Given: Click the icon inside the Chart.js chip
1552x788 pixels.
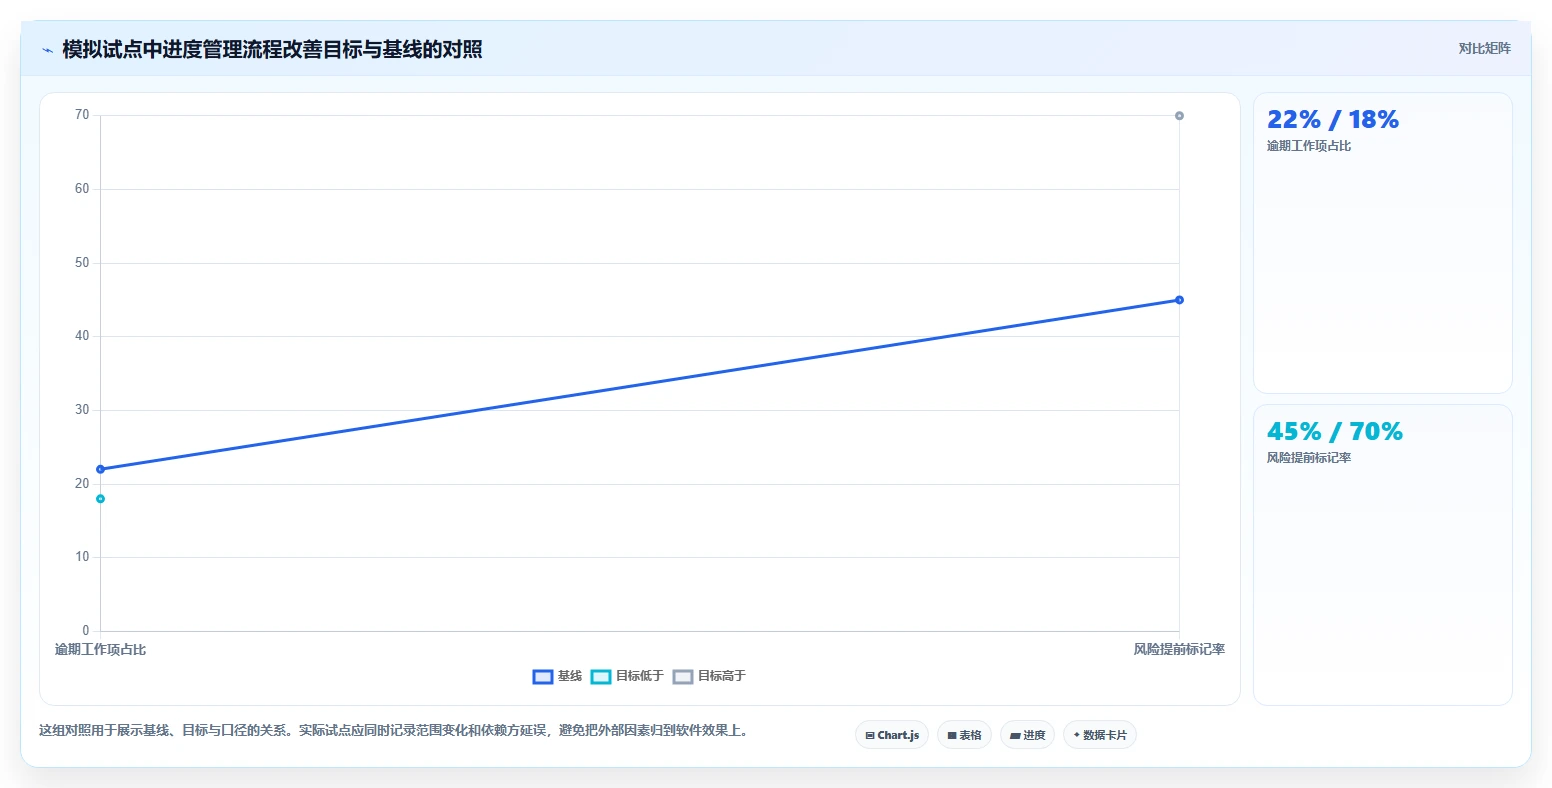Looking at the screenshot, I should pyautogui.click(x=870, y=736).
